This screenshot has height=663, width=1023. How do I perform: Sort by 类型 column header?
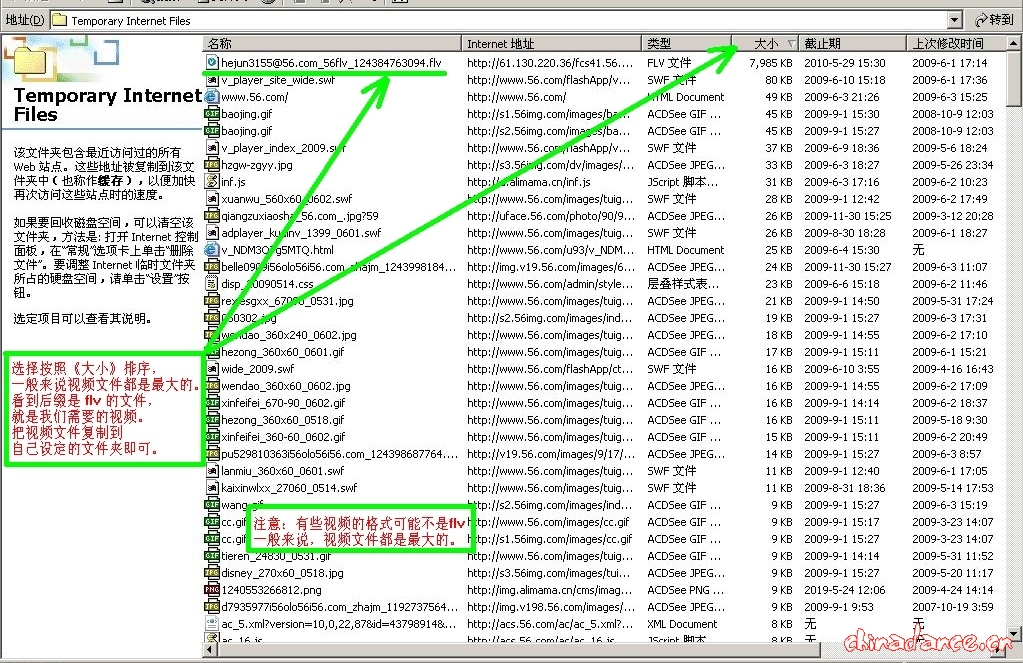click(x=686, y=44)
